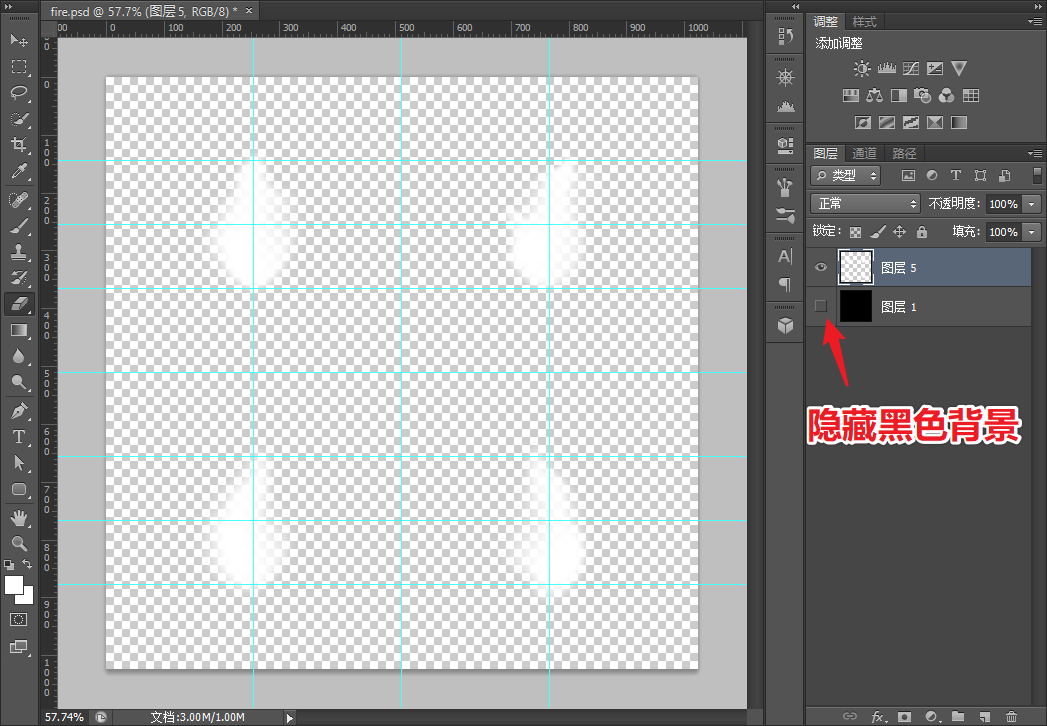Reset default foreground and background colors
This screenshot has width=1047, height=726.
(x=9, y=565)
